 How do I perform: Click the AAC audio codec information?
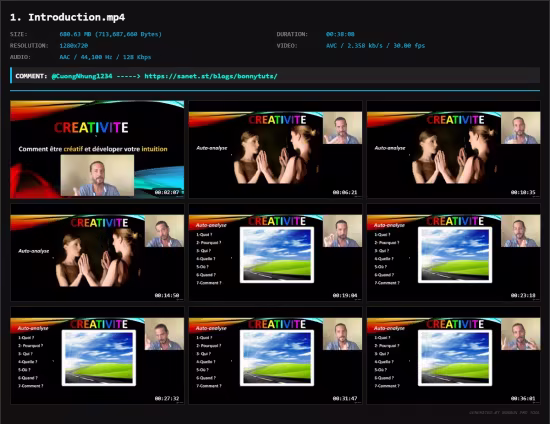pyautogui.click(x=105, y=57)
